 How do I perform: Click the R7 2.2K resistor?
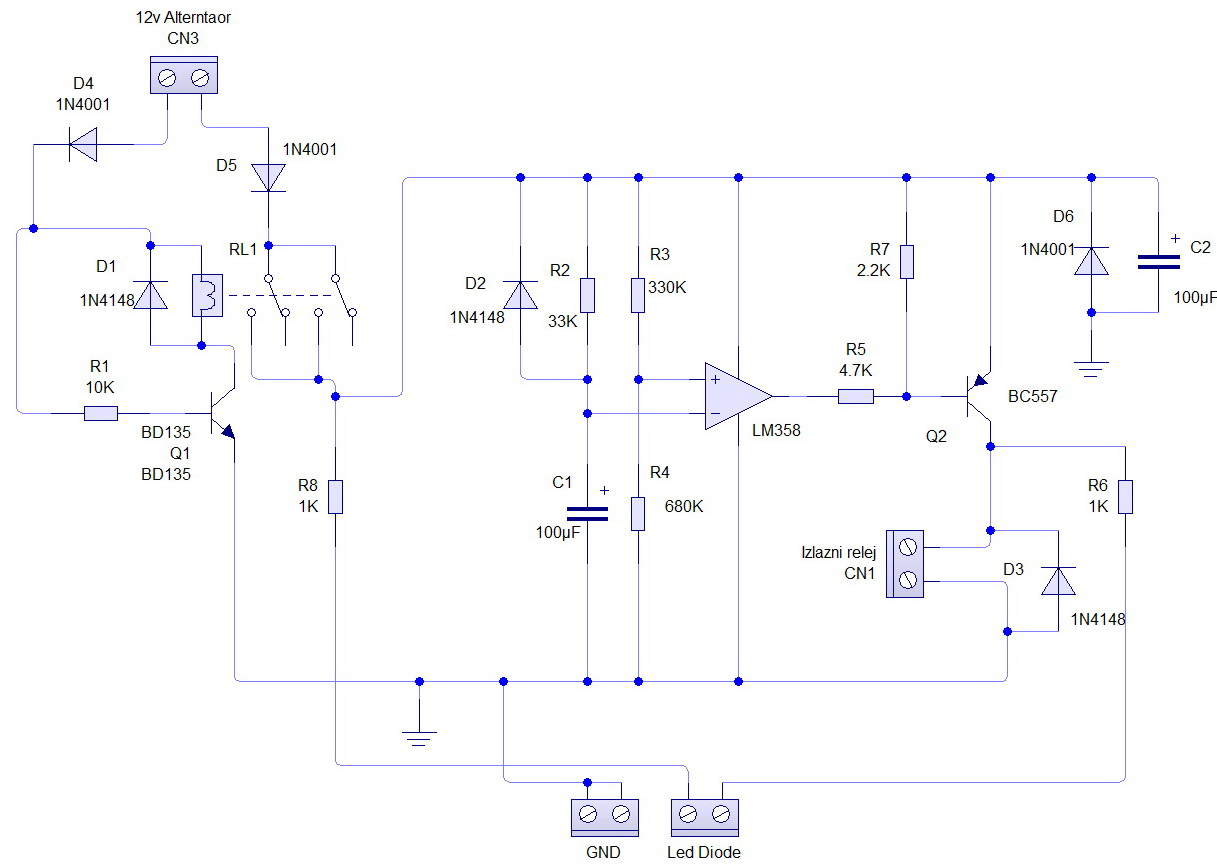tap(906, 261)
